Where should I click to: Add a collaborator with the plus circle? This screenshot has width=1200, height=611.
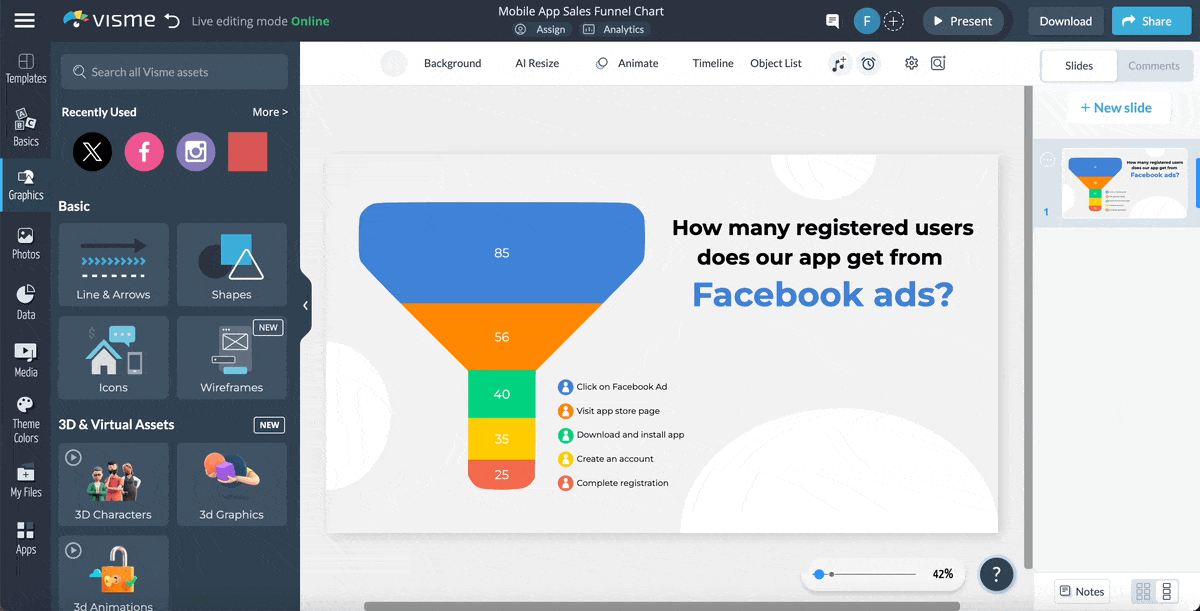894,21
